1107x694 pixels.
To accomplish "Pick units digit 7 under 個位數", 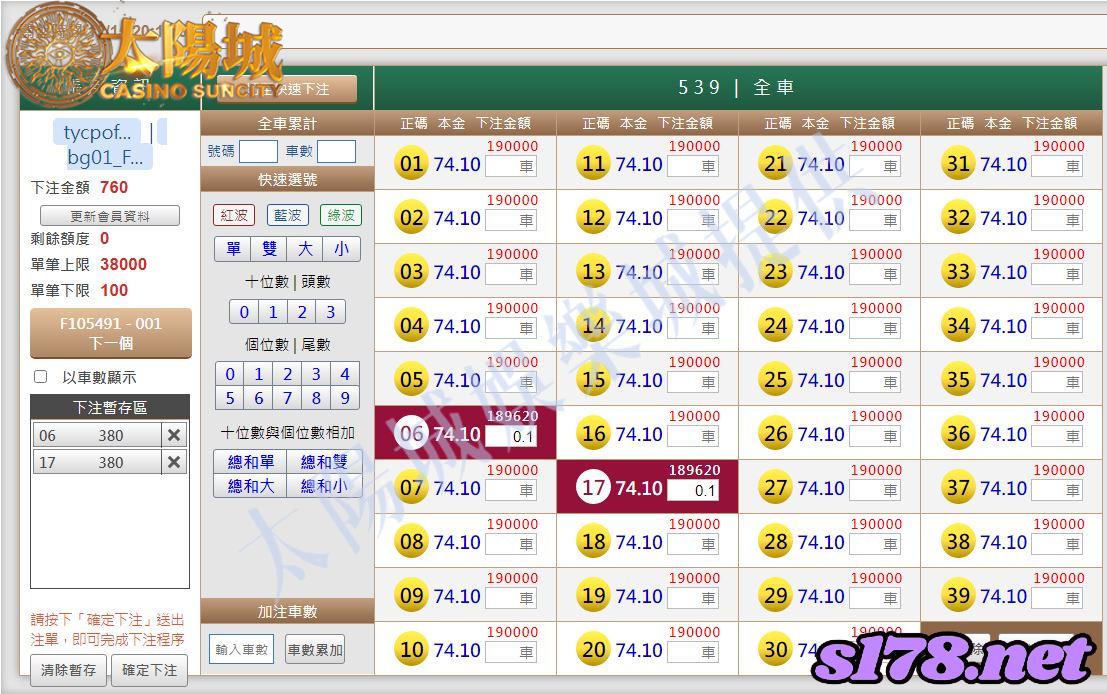I will [x=287, y=398].
